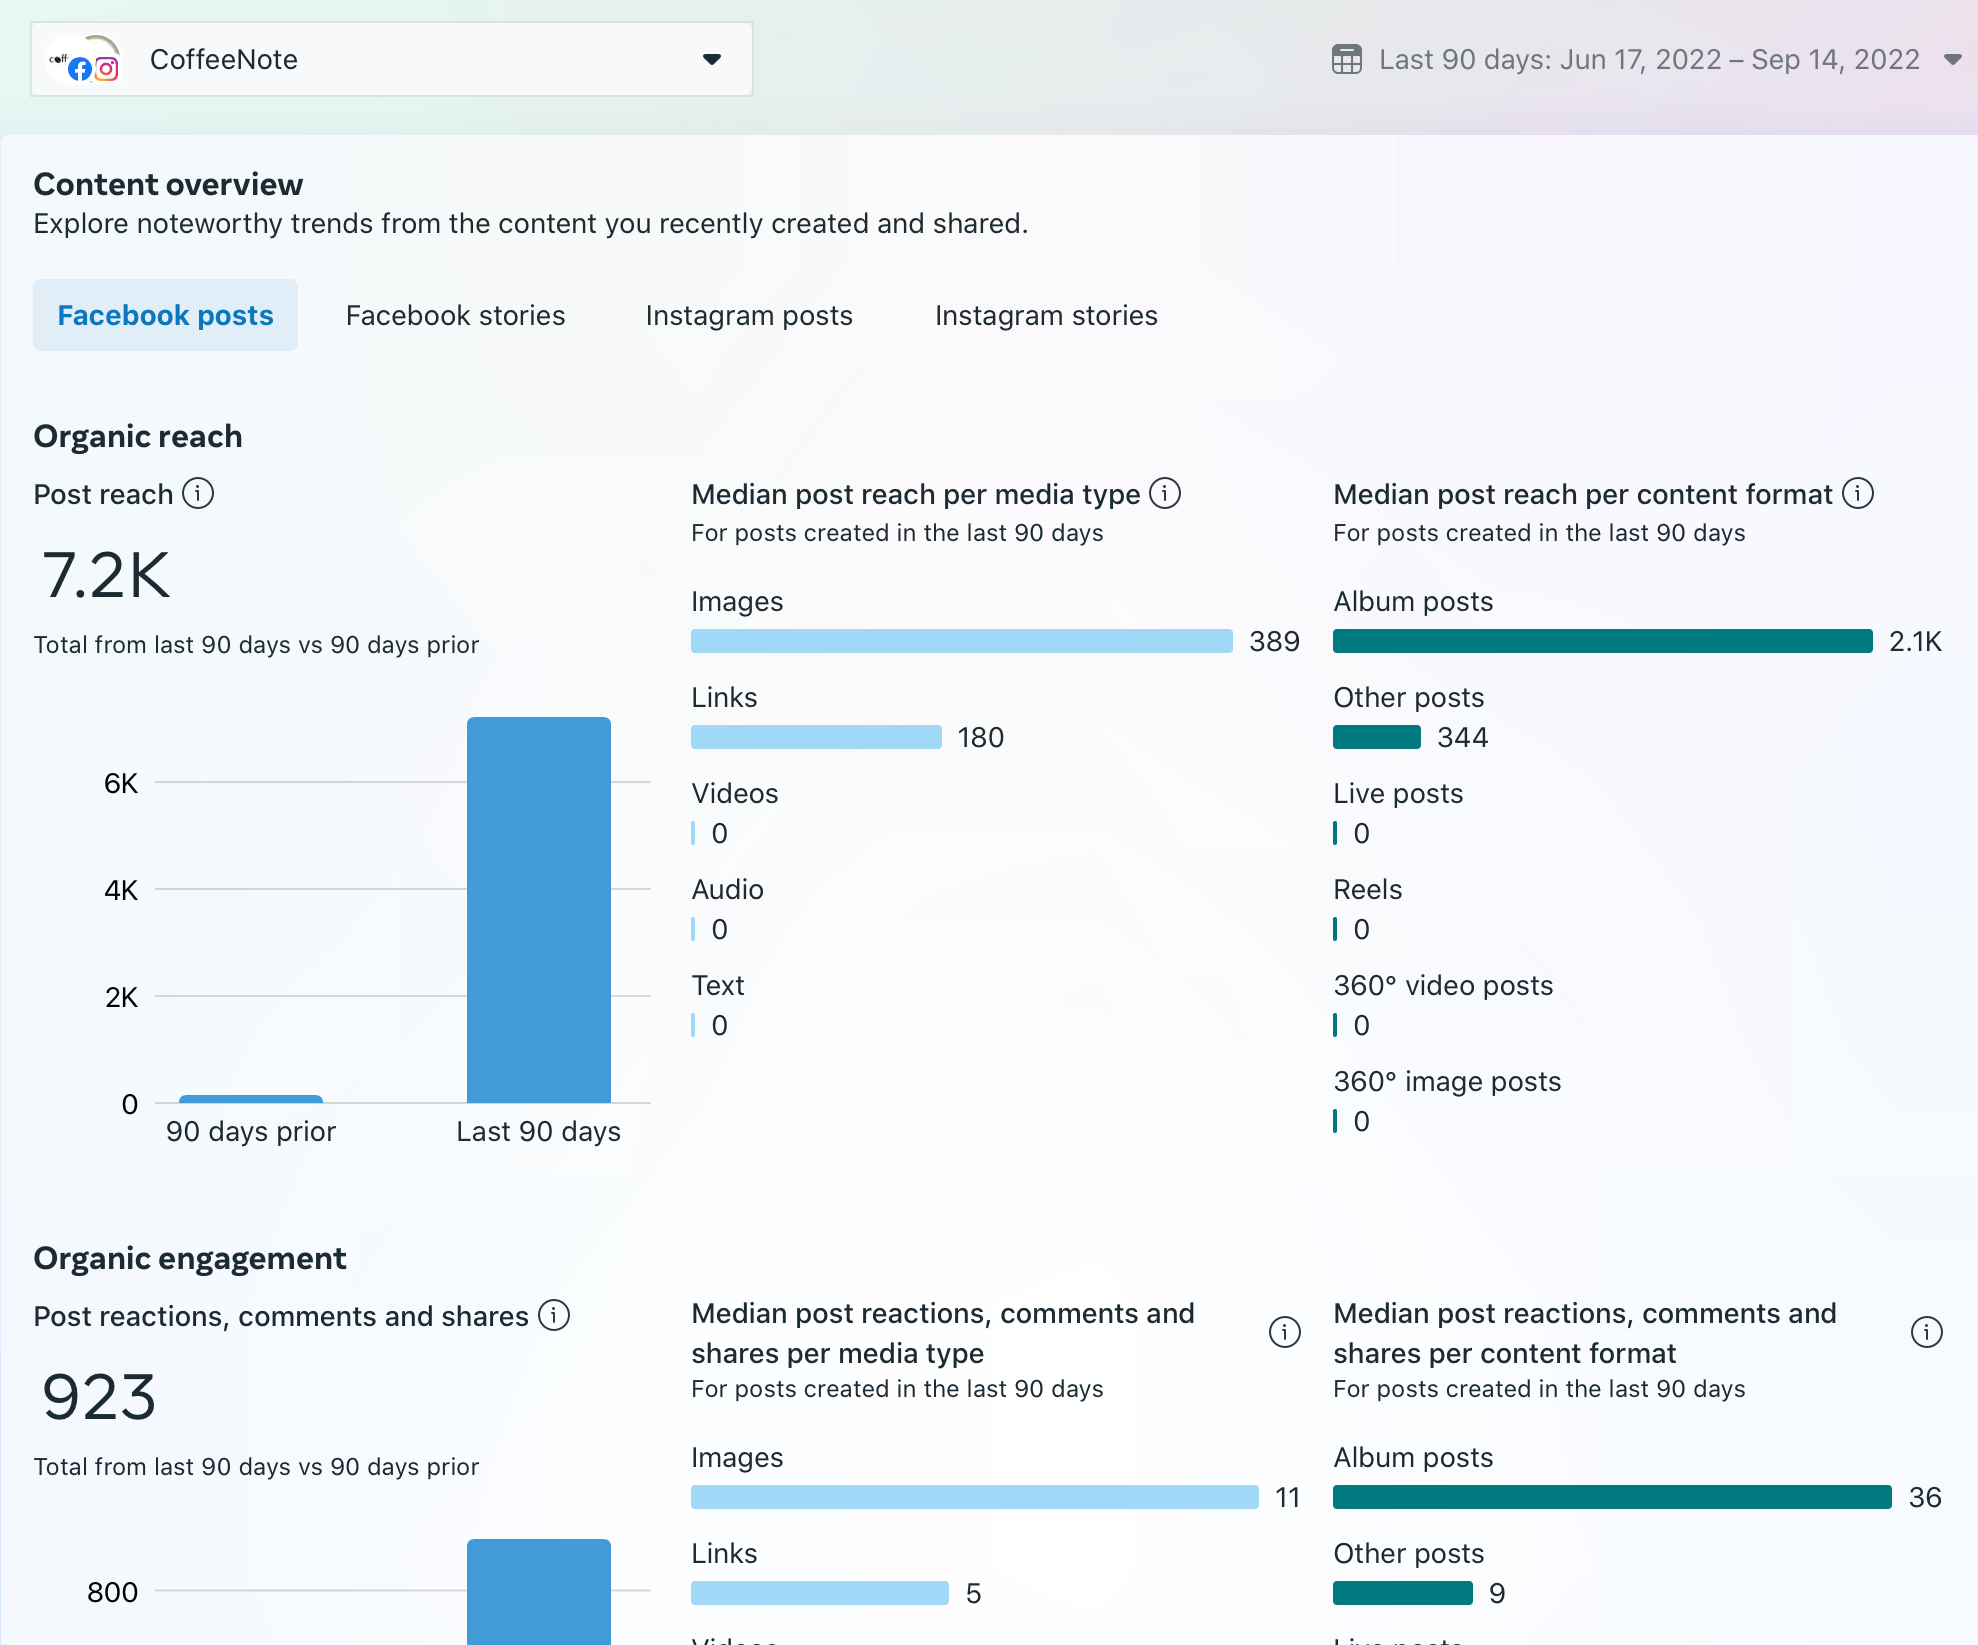Click the Organic engagement heading
1978x1645 pixels.
tap(190, 1258)
